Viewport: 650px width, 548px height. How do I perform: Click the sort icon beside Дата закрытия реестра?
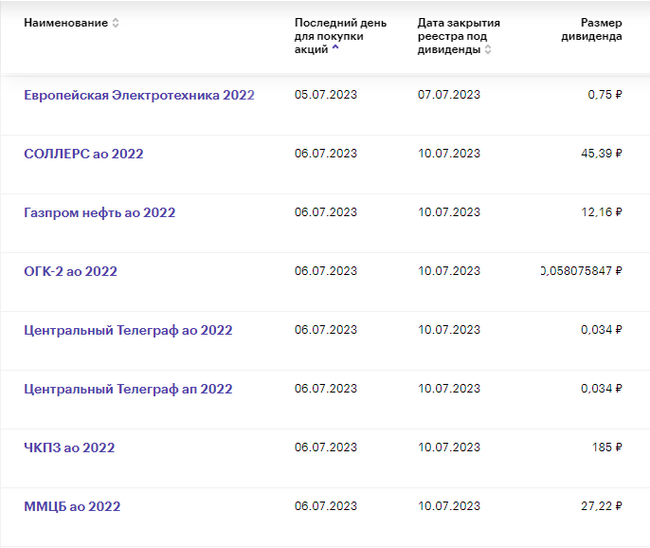(x=488, y=49)
